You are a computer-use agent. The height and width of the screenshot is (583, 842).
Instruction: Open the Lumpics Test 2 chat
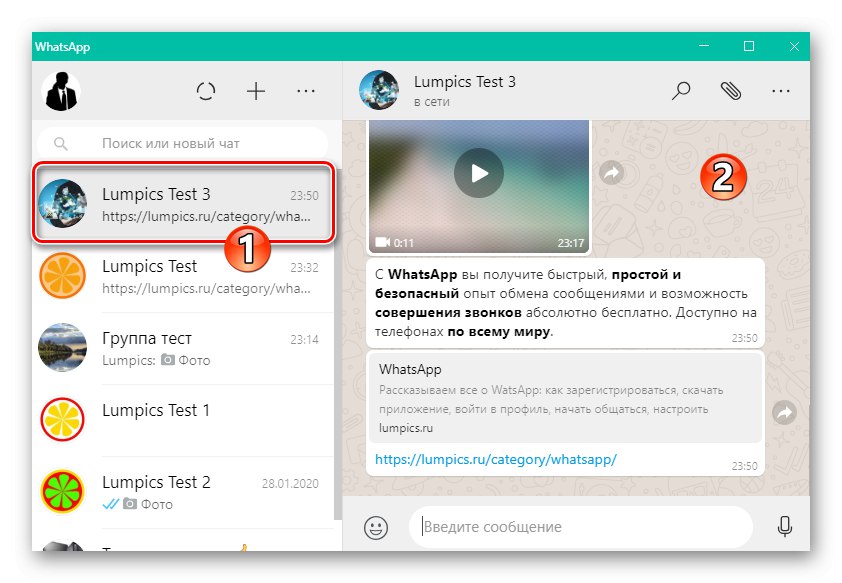coord(183,492)
